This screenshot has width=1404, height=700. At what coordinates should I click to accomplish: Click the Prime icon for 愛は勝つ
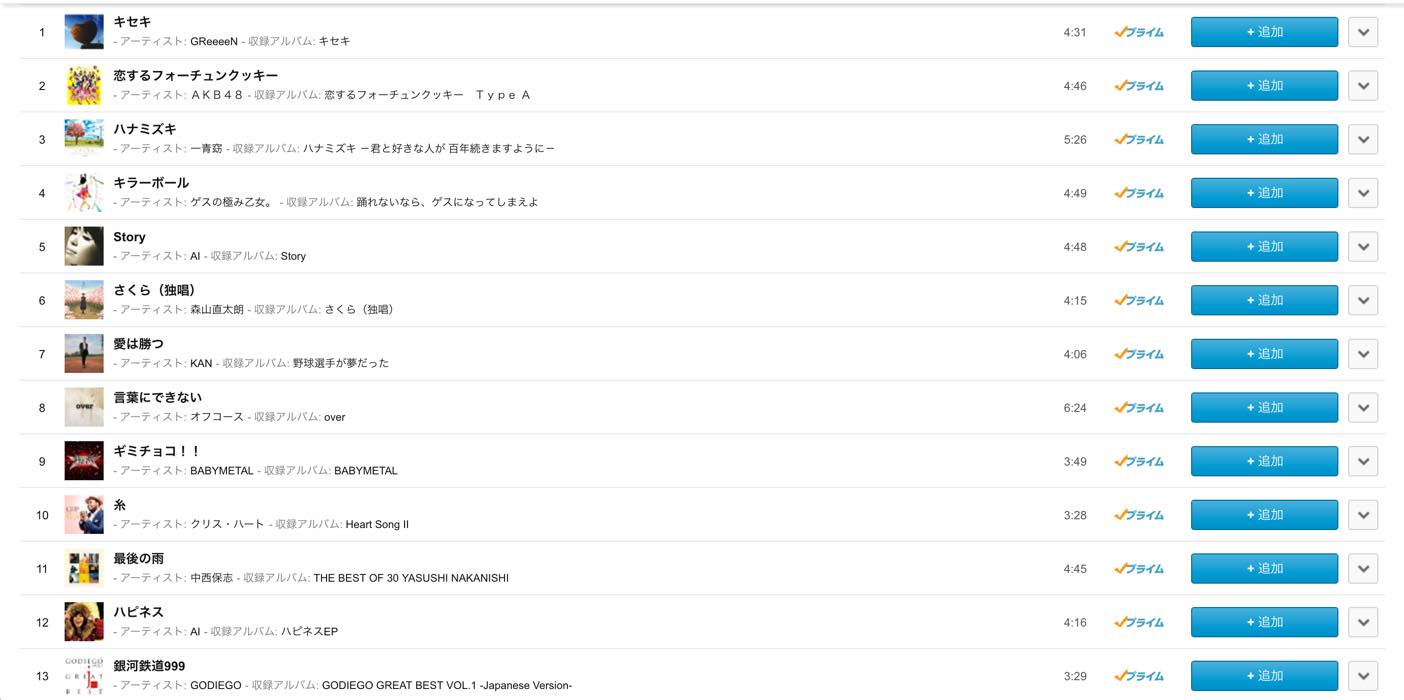(x=1139, y=354)
